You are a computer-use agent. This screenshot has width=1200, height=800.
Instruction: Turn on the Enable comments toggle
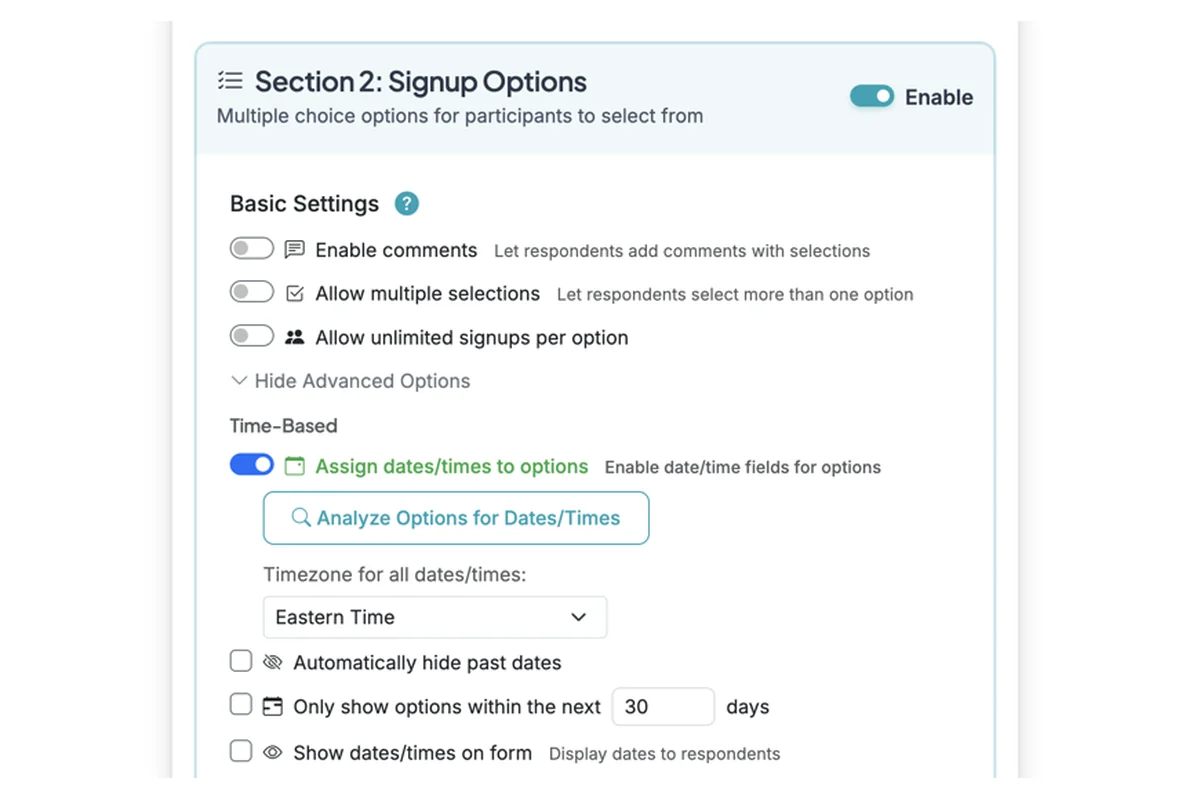[x=251, y=247]
